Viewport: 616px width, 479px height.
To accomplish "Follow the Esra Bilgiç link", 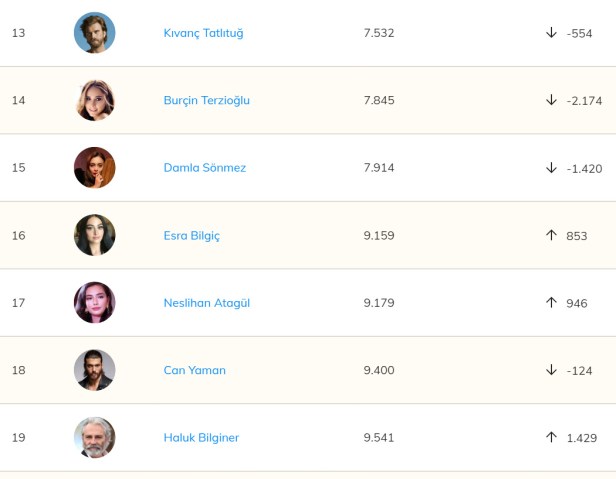I will 191,236.
